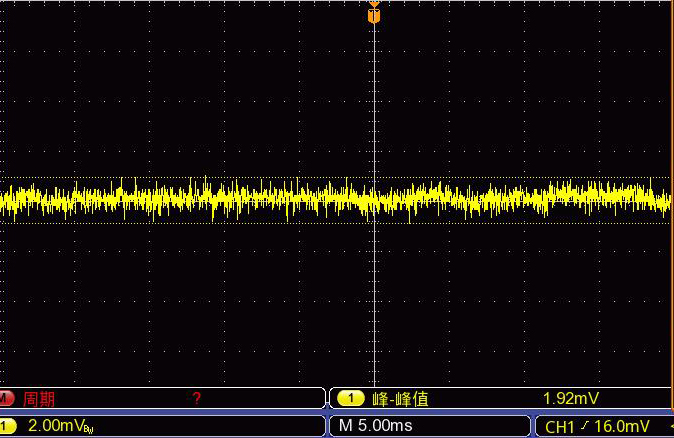This screenshot has height=438, width=674.
Task: Select the 周期 period measurement label
Action: [39, 398]
